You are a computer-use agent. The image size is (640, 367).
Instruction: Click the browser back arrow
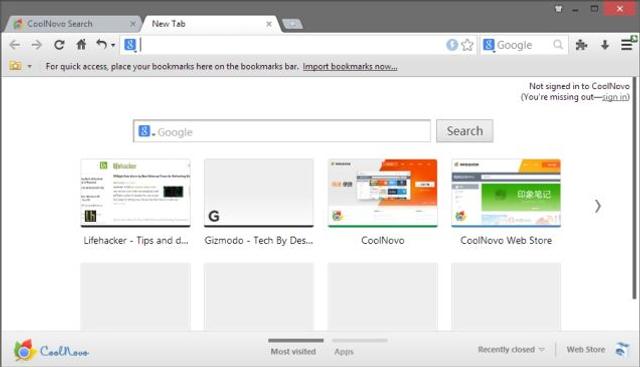pos(15,44)
